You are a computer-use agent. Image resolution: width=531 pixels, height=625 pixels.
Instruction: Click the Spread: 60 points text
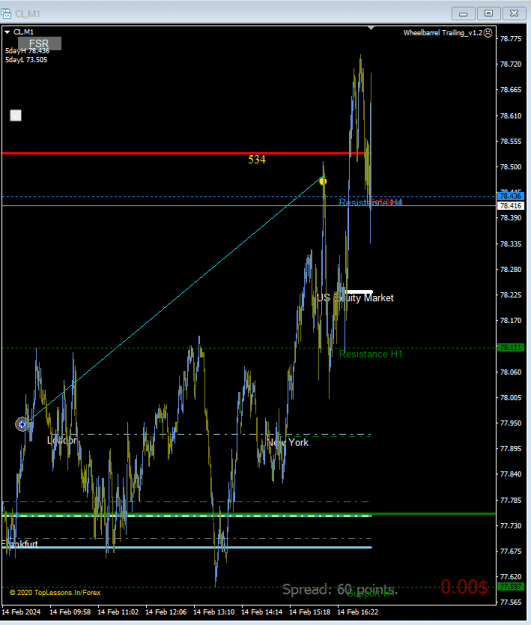[340, 589]
